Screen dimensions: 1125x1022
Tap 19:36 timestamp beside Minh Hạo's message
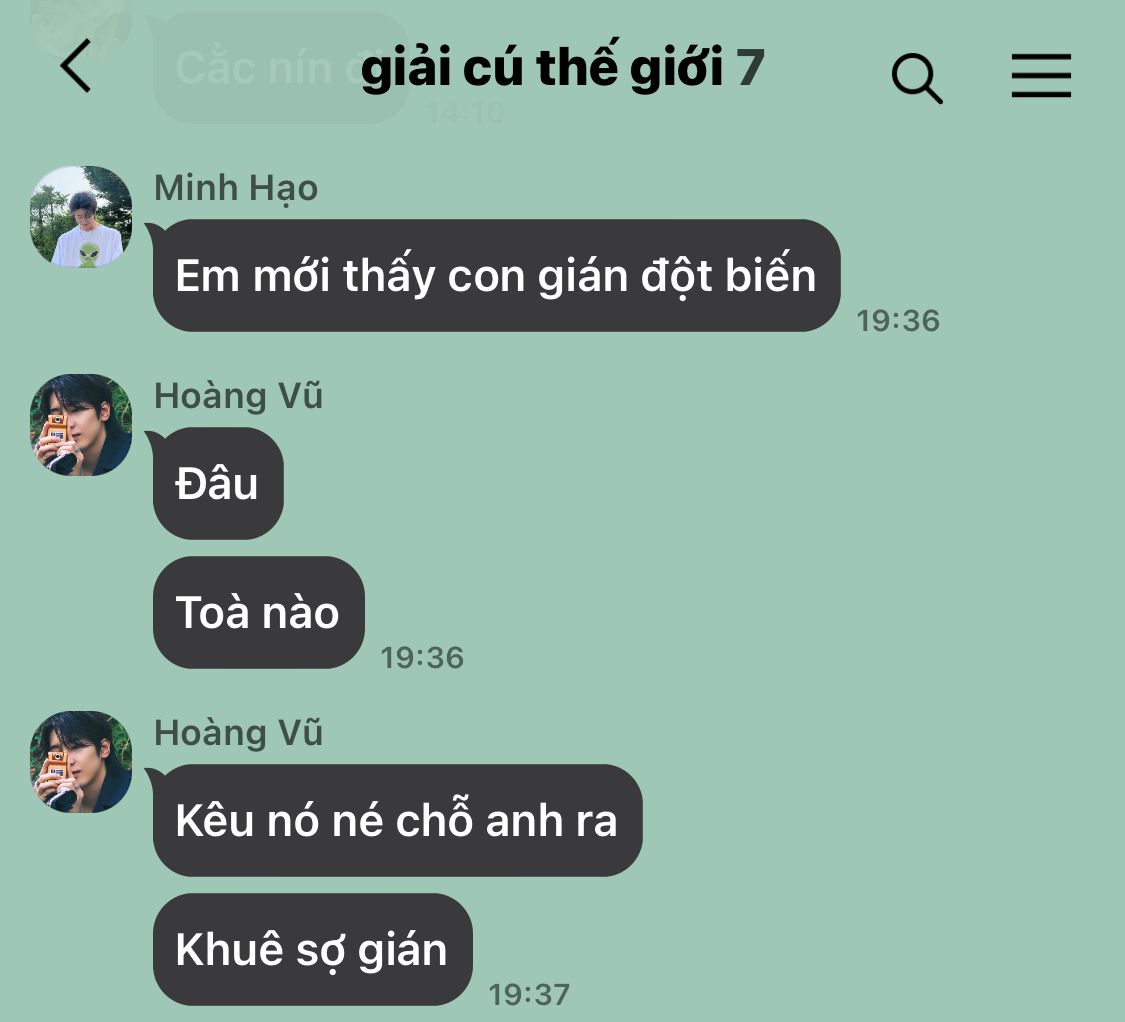pyautogui.click(x=898, y=321)
